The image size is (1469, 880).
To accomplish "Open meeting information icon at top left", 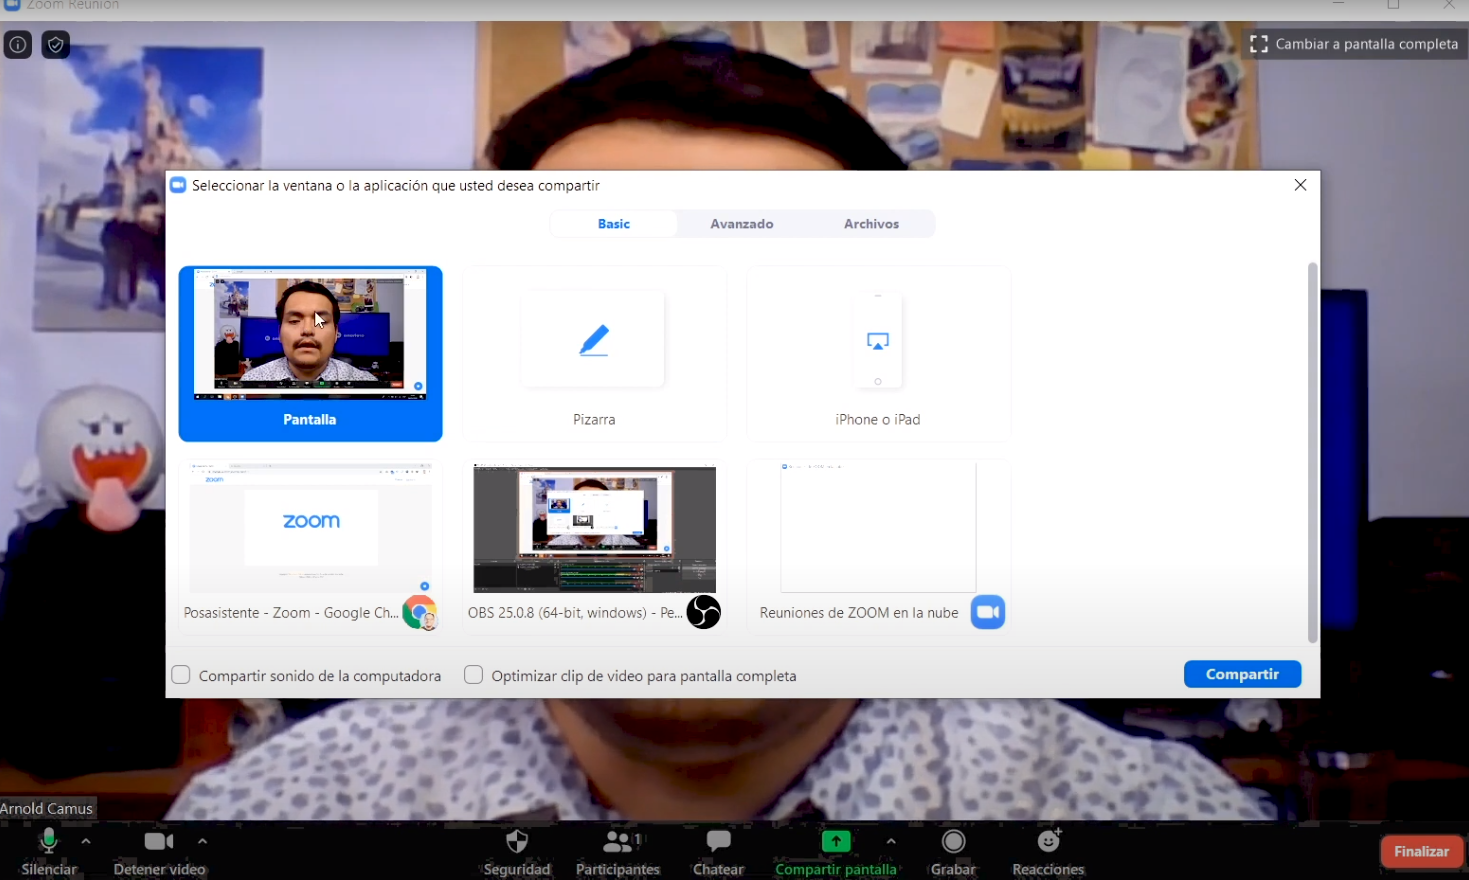I will click(x=18, y=45).
